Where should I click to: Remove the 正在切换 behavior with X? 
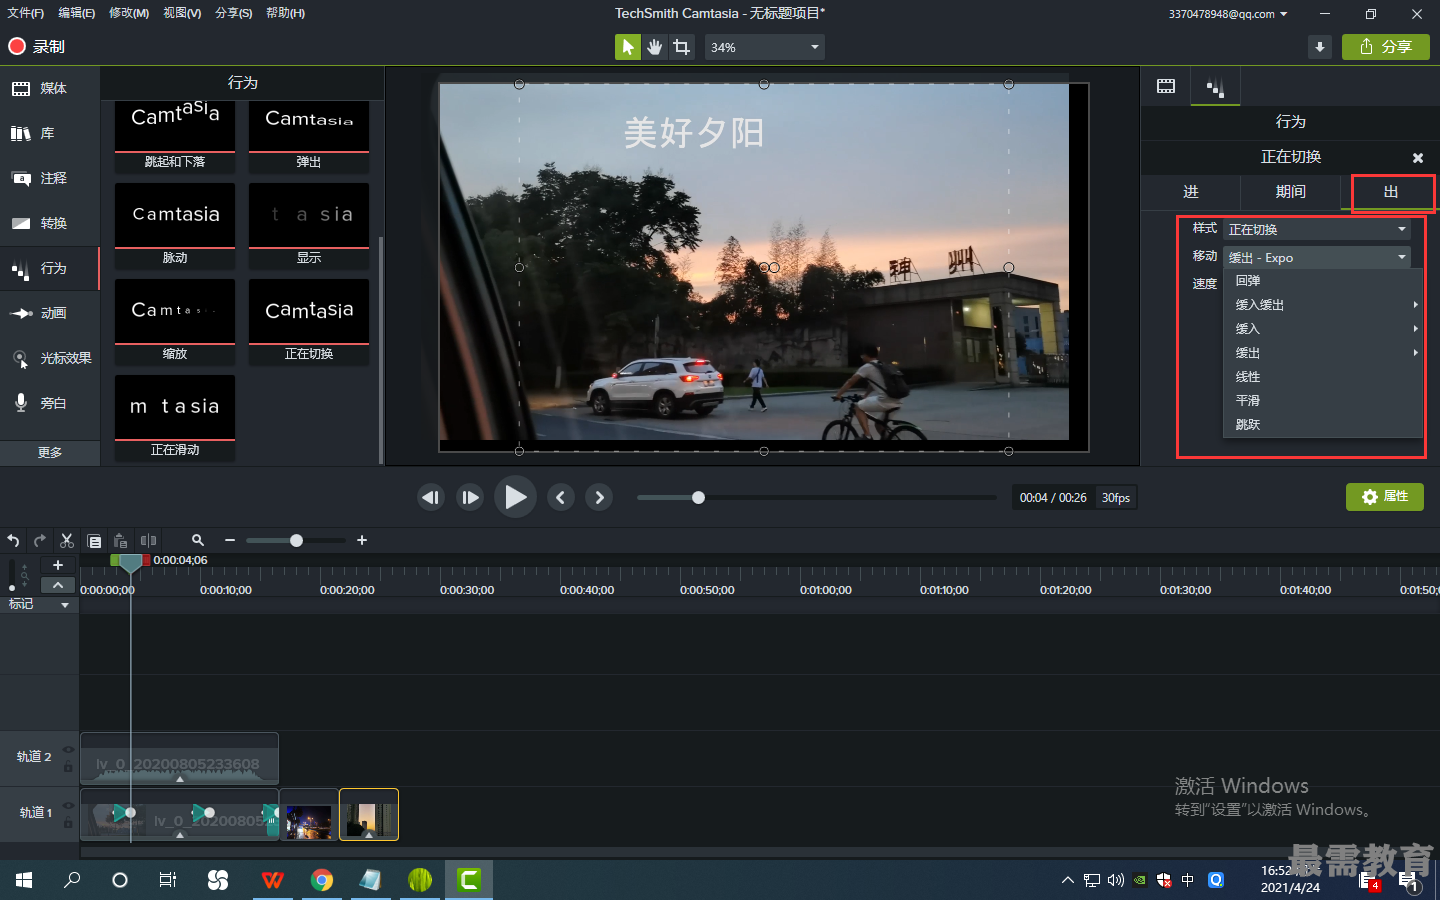(x=1417, y=158)
